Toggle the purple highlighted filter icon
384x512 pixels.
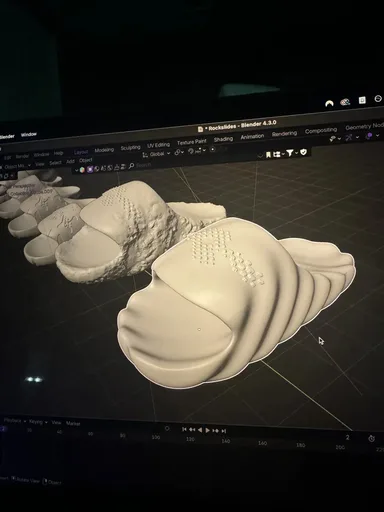[90, 169]
